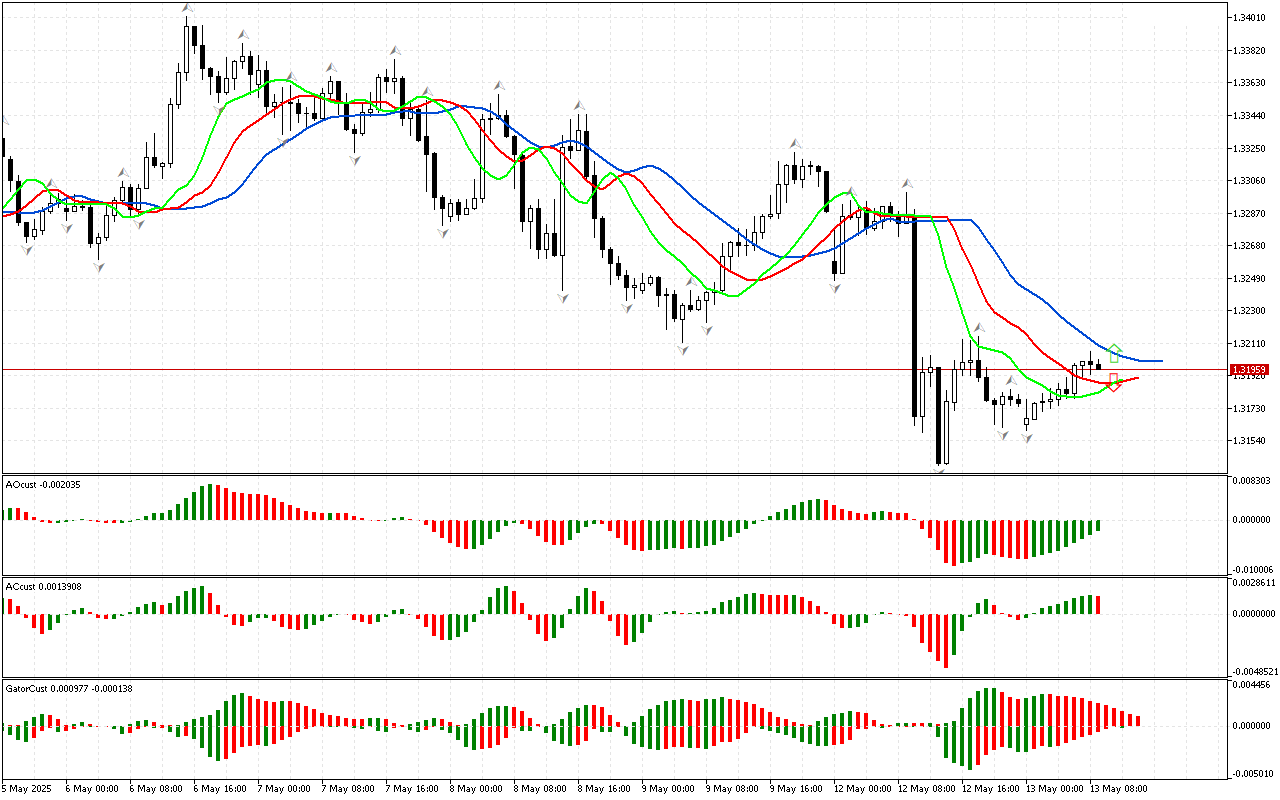Click the red current price label 1.31959

1250,370
